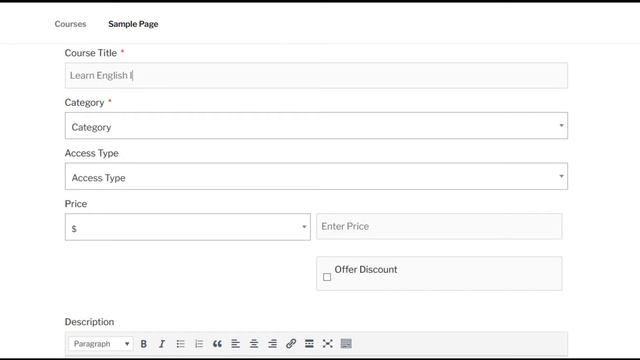Image resolution: width=640 pixels, height=360 pixels.
Task: Click the Category field label
Action: pyautogui.click(x=84, y=102)
